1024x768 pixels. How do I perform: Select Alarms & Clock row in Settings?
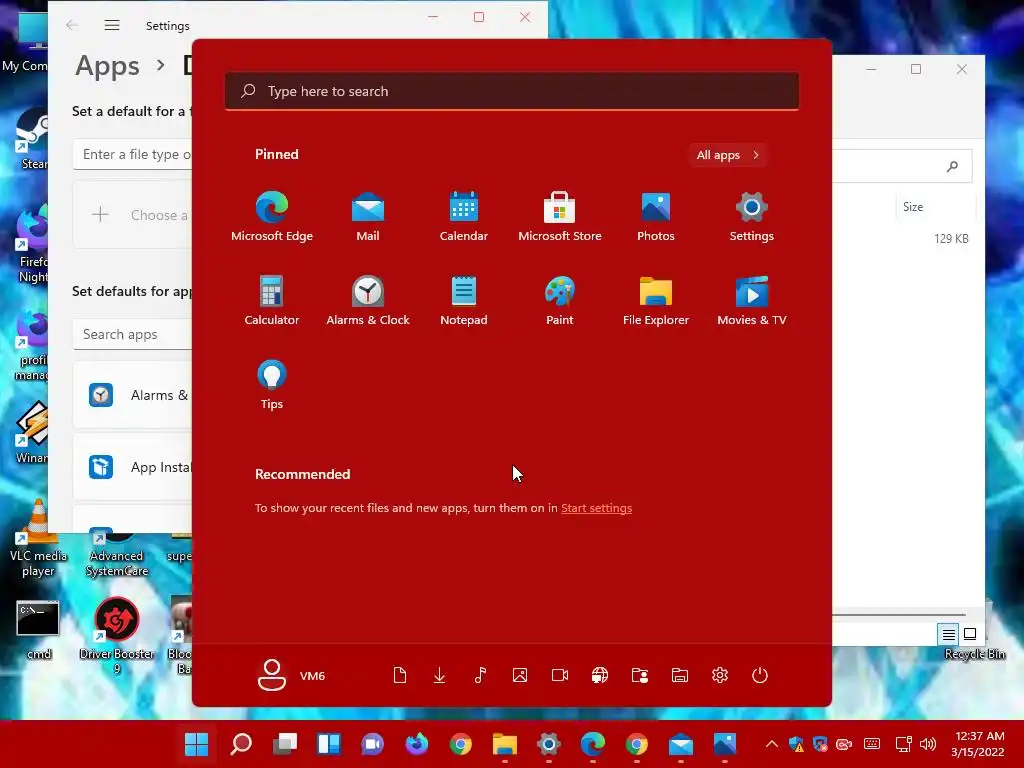[x=133, y=395]
